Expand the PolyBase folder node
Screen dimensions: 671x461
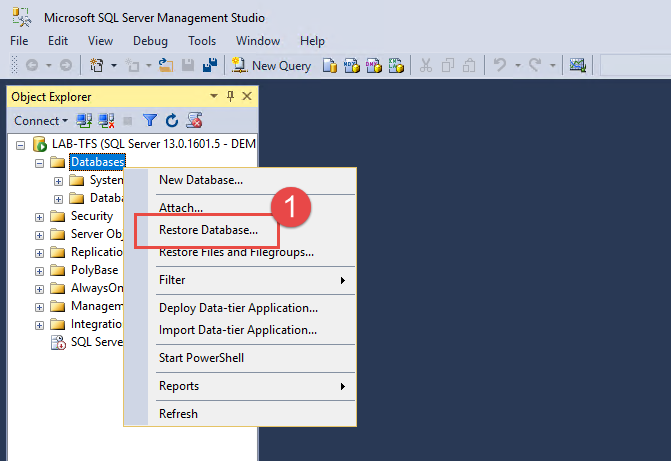[40, 270]
